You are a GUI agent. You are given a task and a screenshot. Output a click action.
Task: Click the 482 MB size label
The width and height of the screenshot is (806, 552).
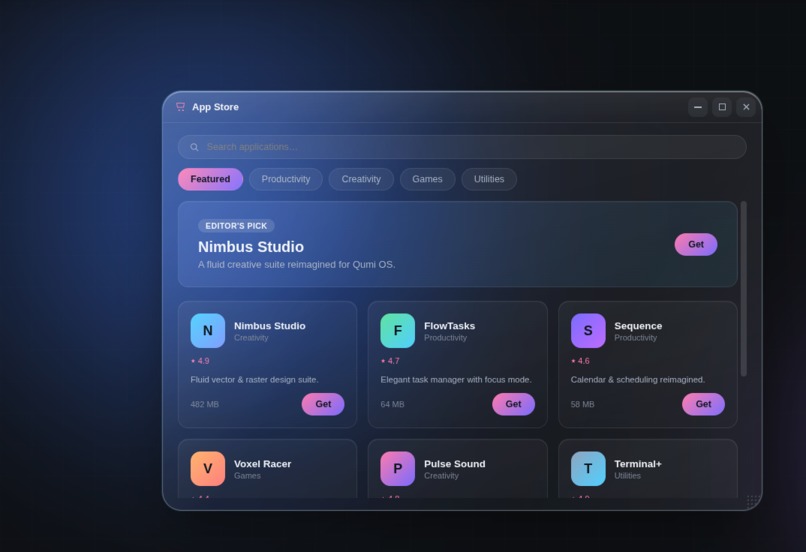pyautogui.click(x=205, y=404)
